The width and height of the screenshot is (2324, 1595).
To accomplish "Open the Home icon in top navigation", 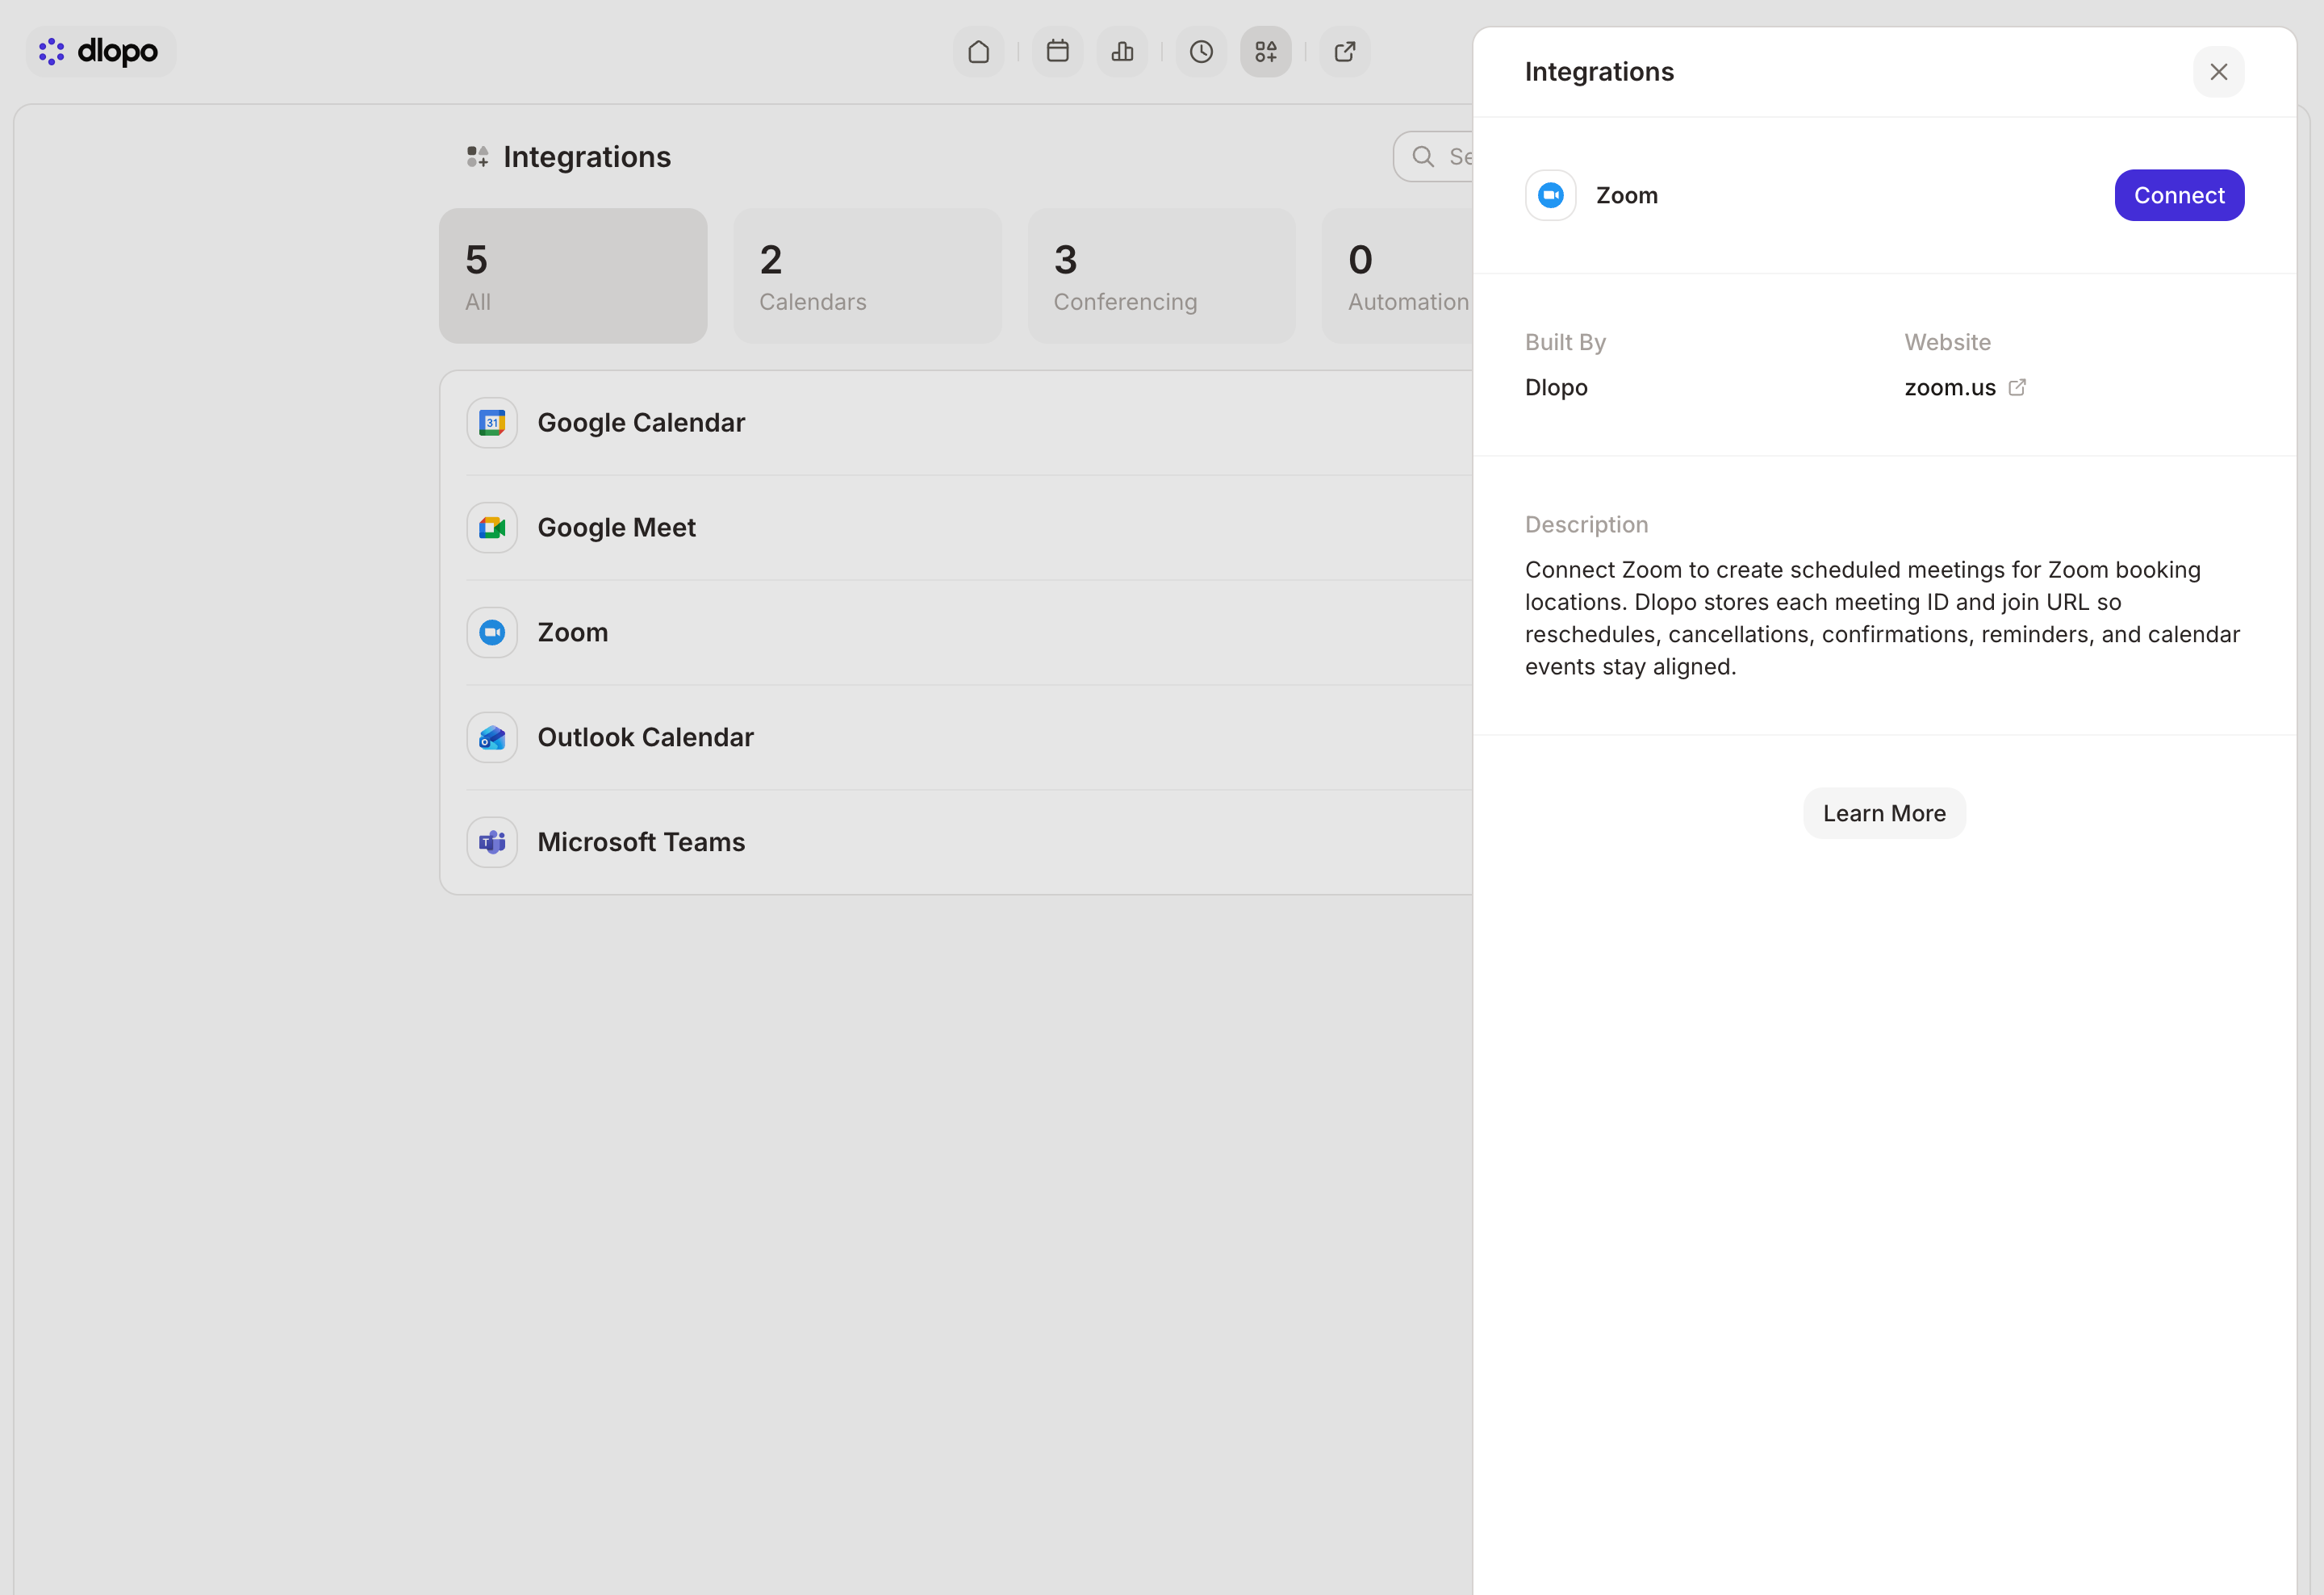I will (978, 51).
